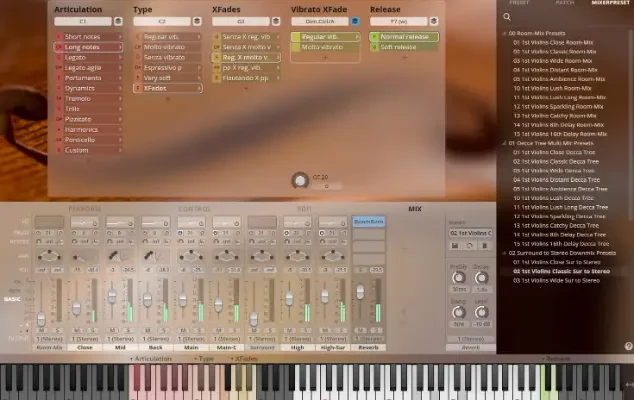
Task: Open the Release key dropdown field
Action: pos(399,20)
